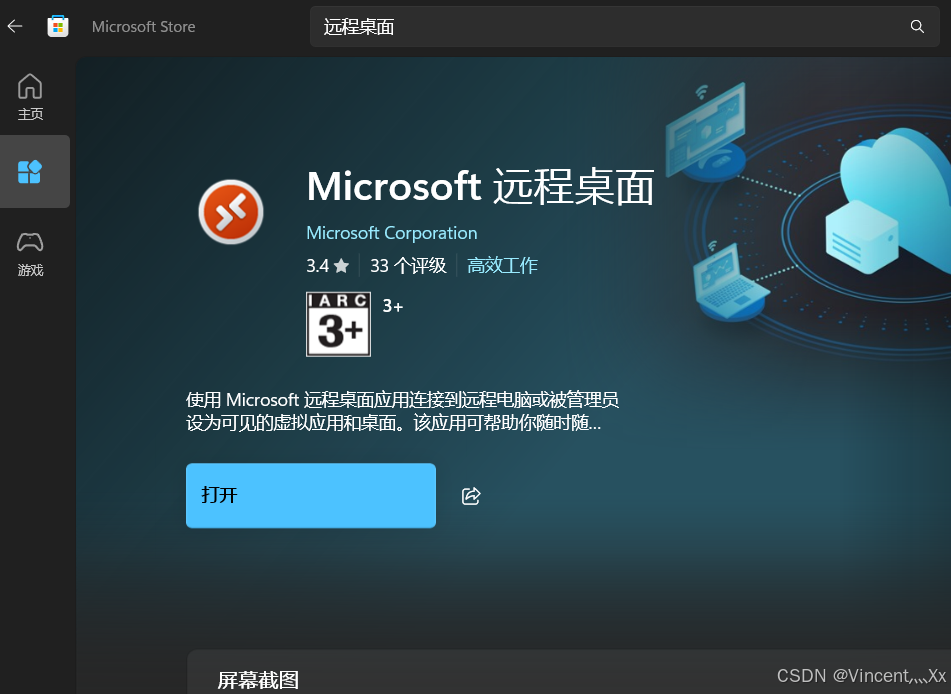Open the 游戏 gaming sidebar item
This screenshot has height=694, width=951.
click(30, 254)
